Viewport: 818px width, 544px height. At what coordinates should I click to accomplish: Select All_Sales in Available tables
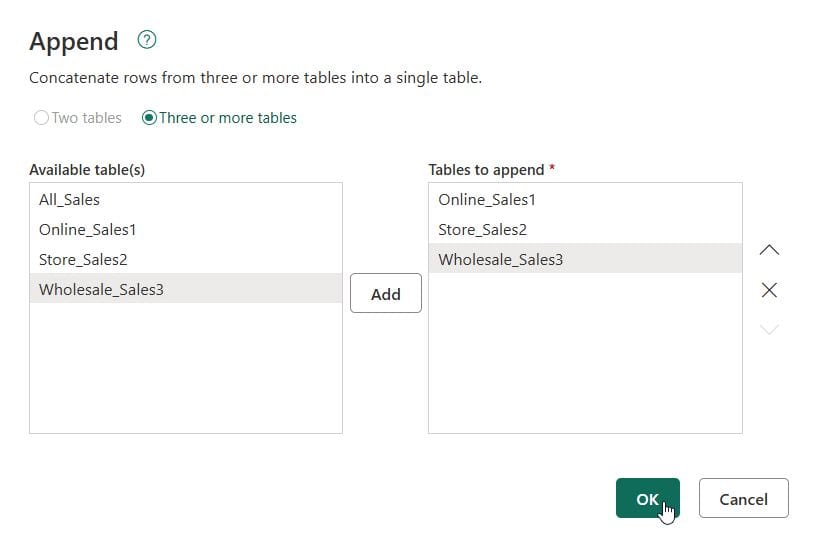click(x=186, y=199)
